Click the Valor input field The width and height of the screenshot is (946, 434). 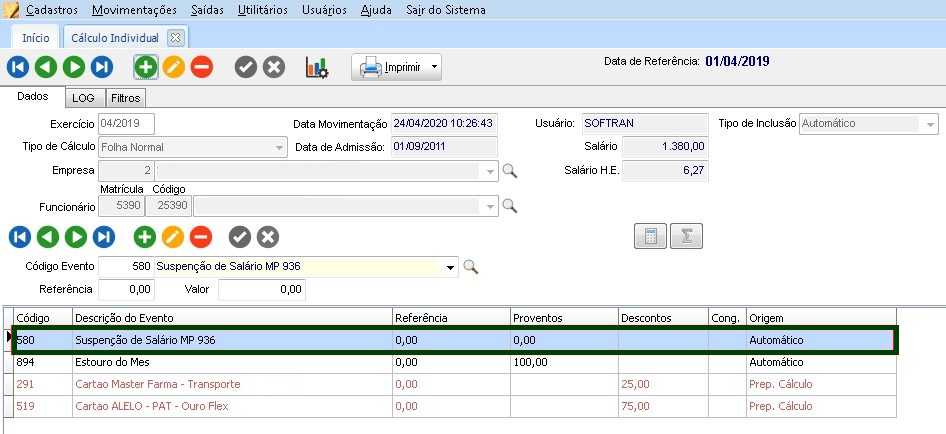tap(261, 289)
